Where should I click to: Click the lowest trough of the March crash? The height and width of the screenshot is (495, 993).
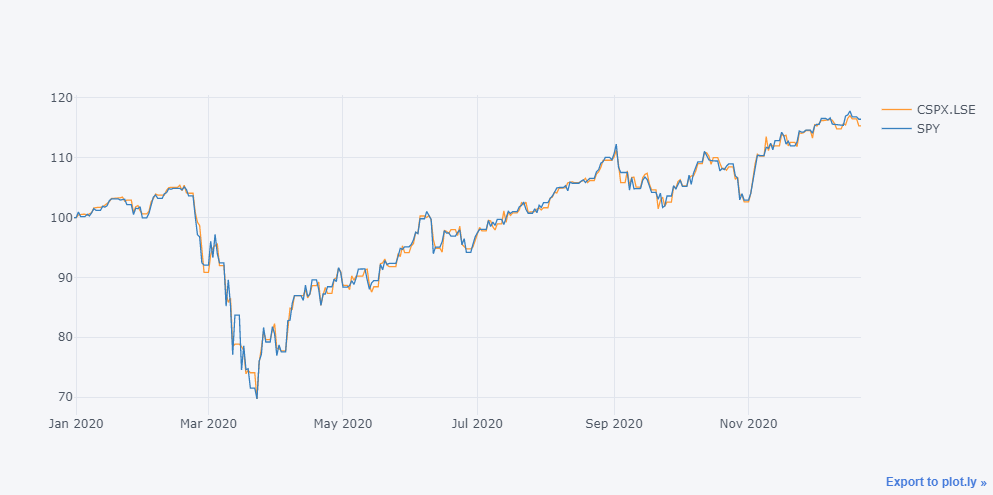tap(257, 398)
